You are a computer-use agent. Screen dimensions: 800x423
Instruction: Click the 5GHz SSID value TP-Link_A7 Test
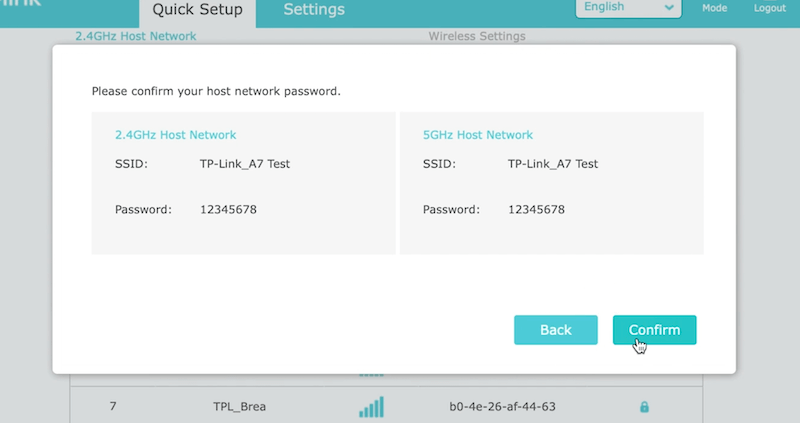coord(553,164)
